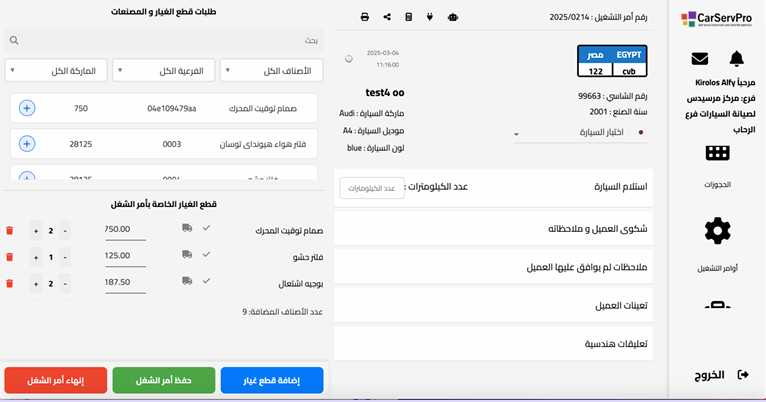
Task: Toggle checkmark for صمام توقيت المحرك
Action: pyautogui.click(x=207, y=228)
